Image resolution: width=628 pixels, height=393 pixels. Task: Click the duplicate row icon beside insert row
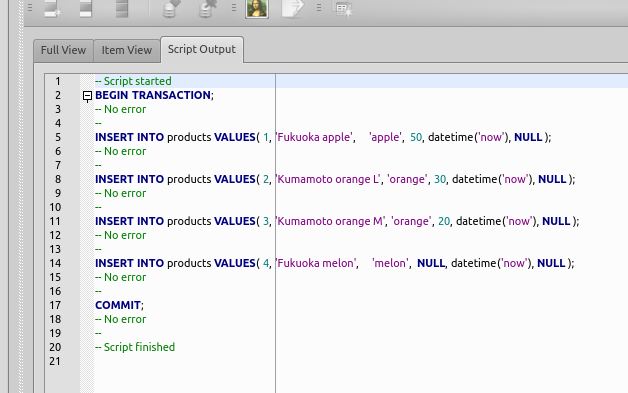86,8
